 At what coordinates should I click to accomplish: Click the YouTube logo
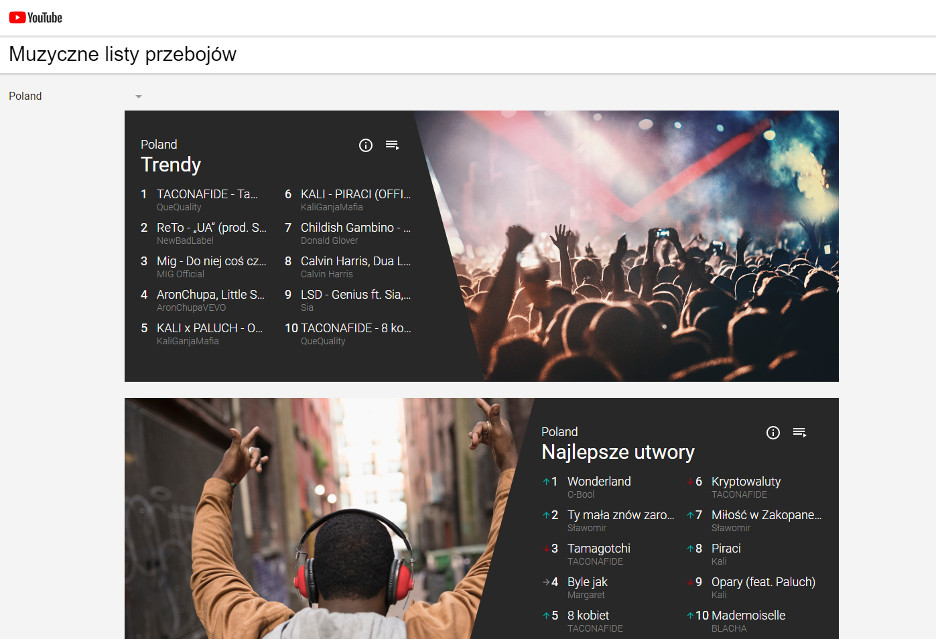click(x=36, y=17)
